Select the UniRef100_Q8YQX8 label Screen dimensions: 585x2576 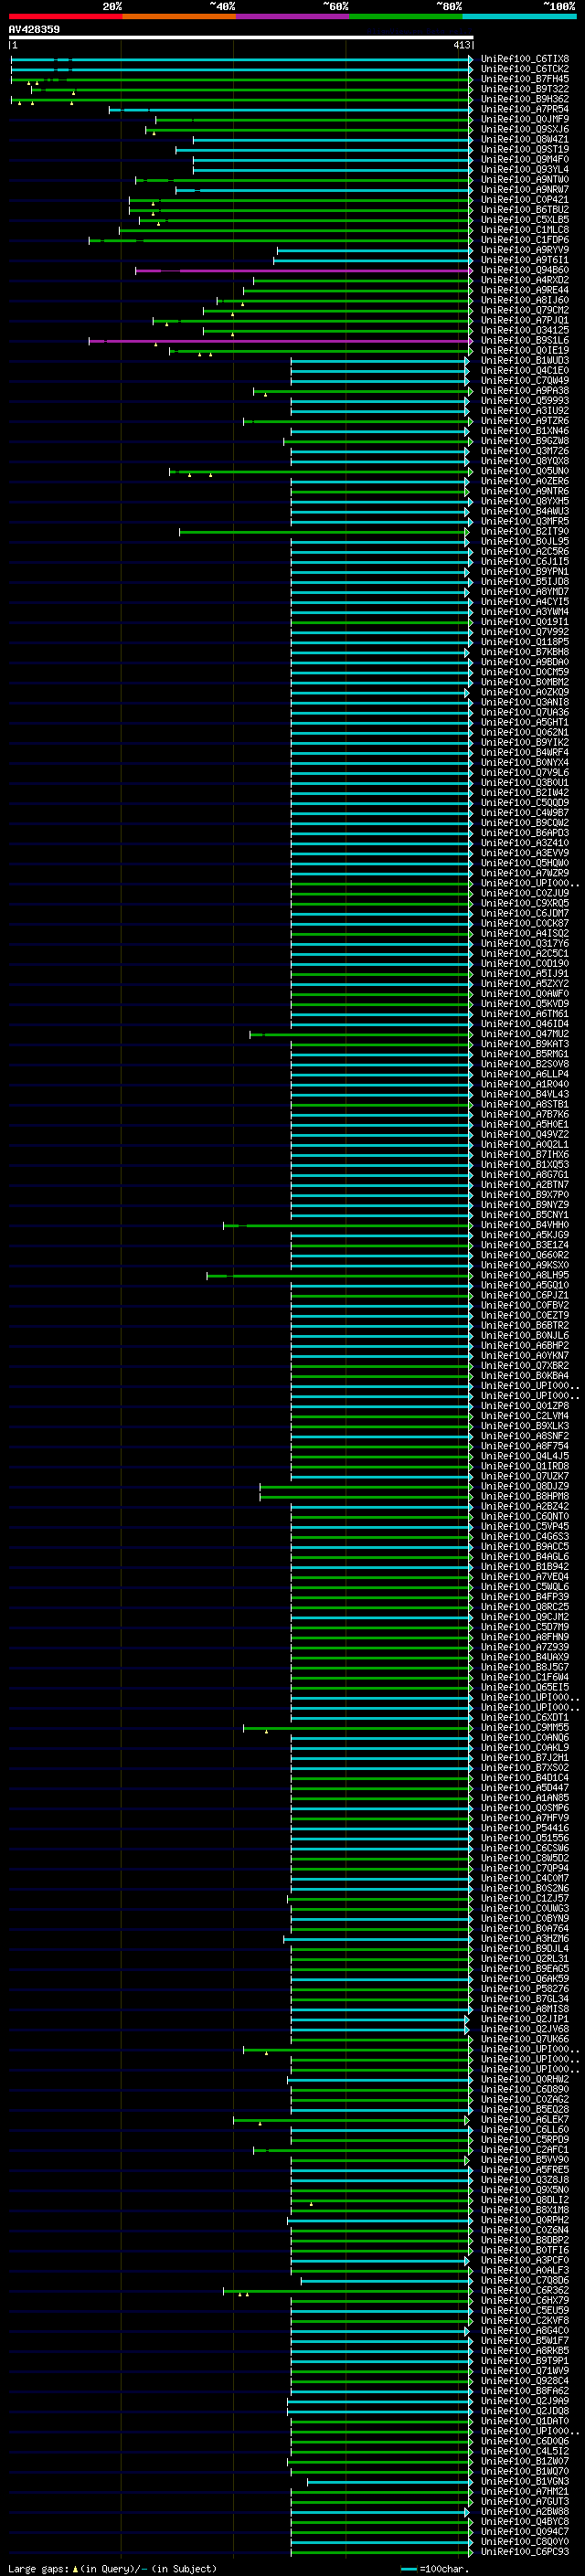(x=525, y=461)
